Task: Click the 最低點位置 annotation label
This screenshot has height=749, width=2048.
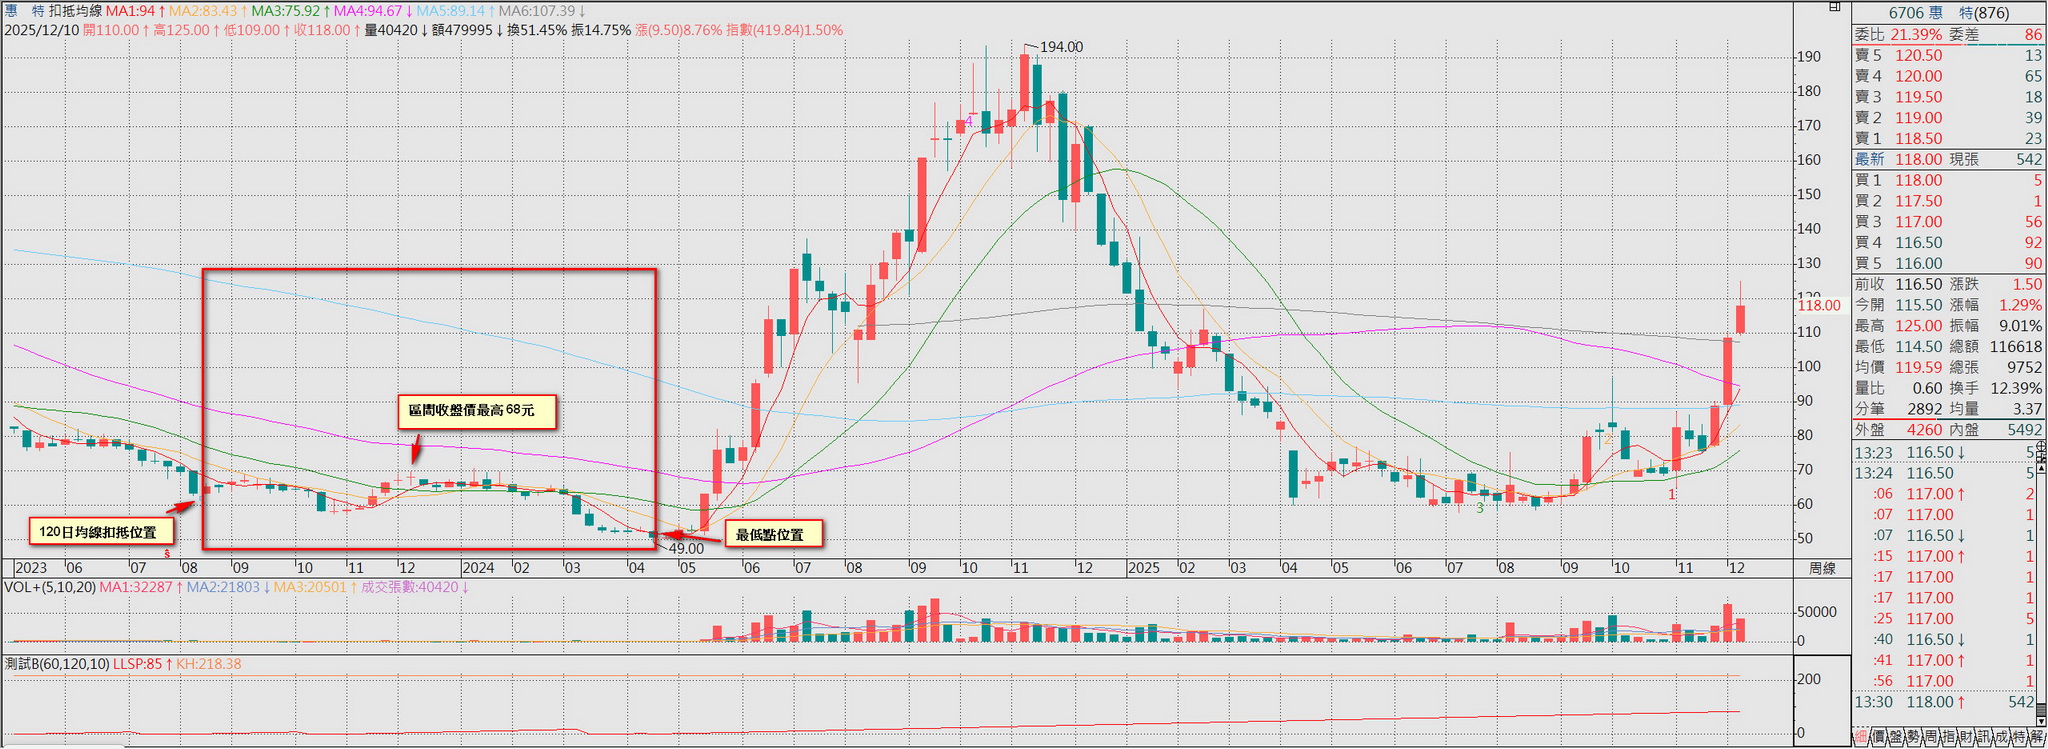Action: [769, 535]
